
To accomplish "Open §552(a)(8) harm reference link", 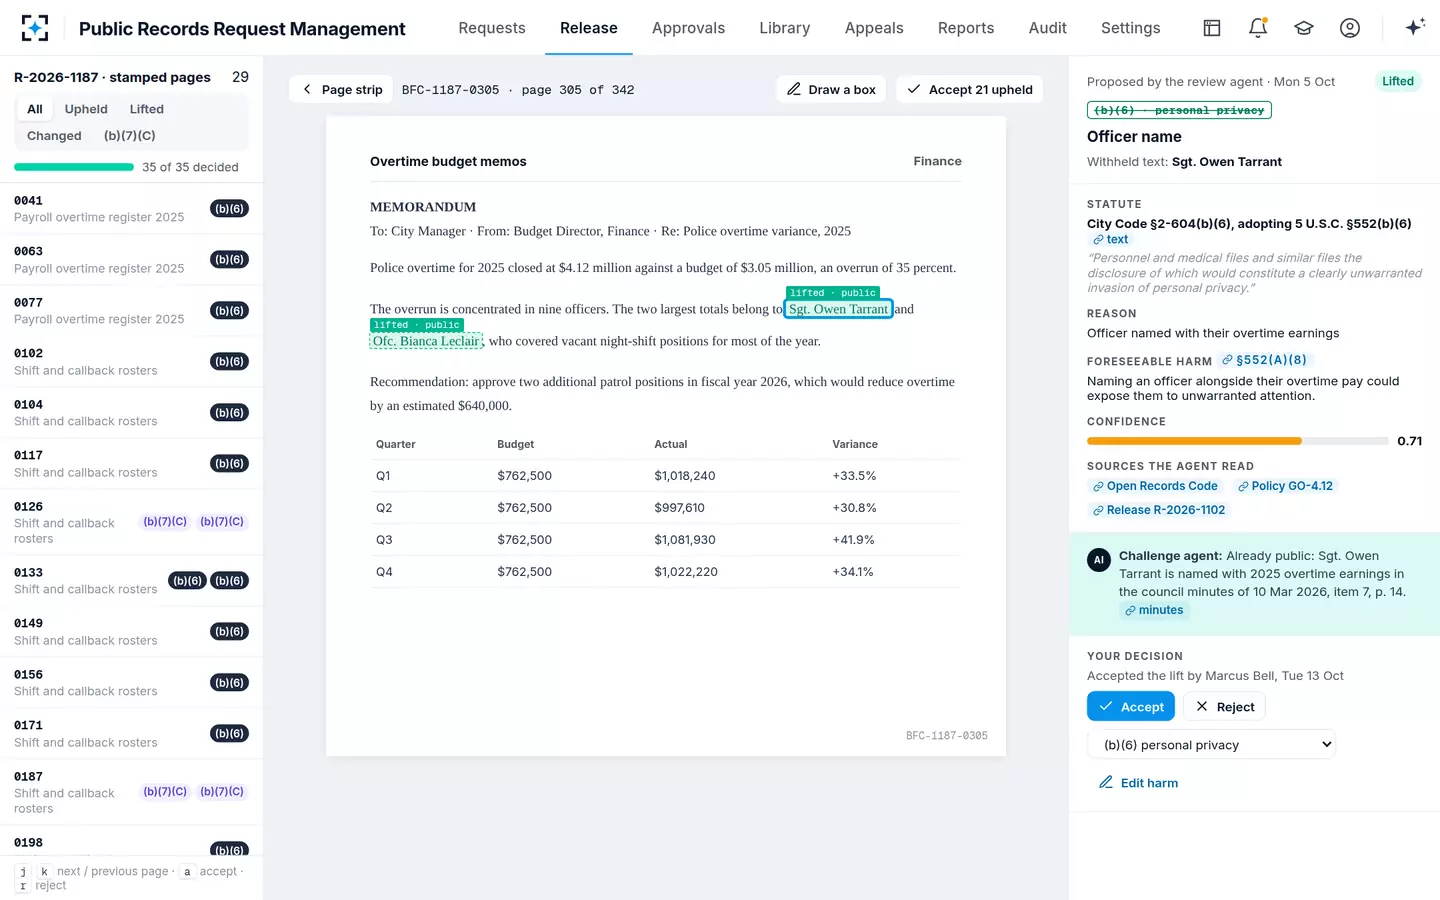I will [1264, 360].
